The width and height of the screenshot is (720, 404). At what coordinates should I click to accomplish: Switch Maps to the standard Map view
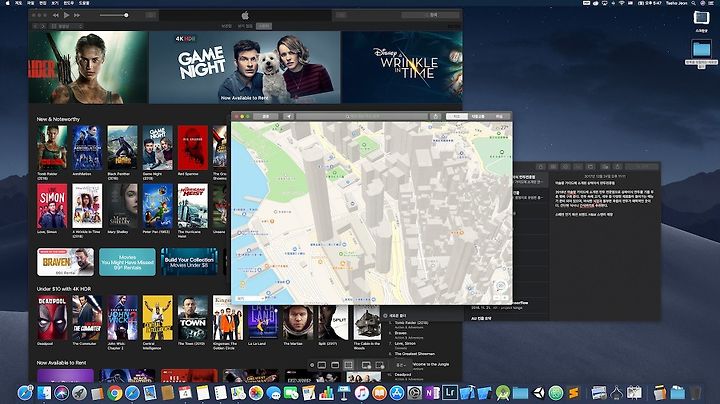(456, 117)
